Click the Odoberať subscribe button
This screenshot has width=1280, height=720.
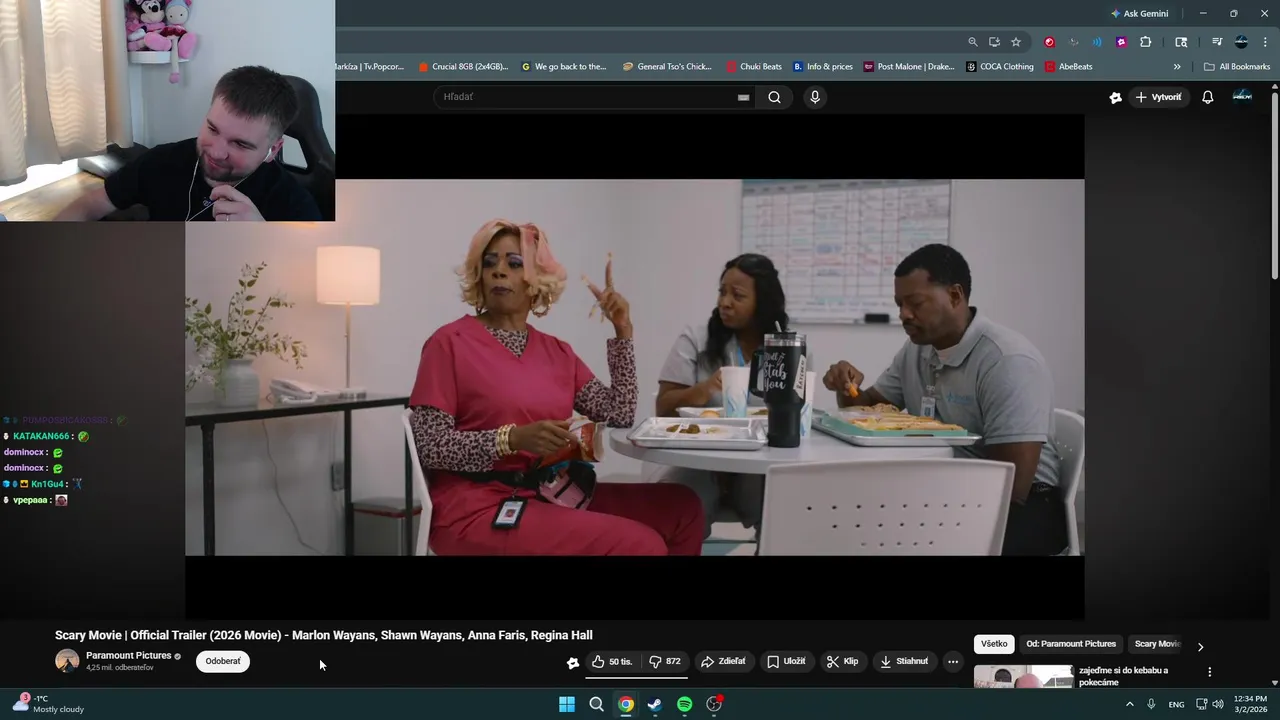point(223,661)
